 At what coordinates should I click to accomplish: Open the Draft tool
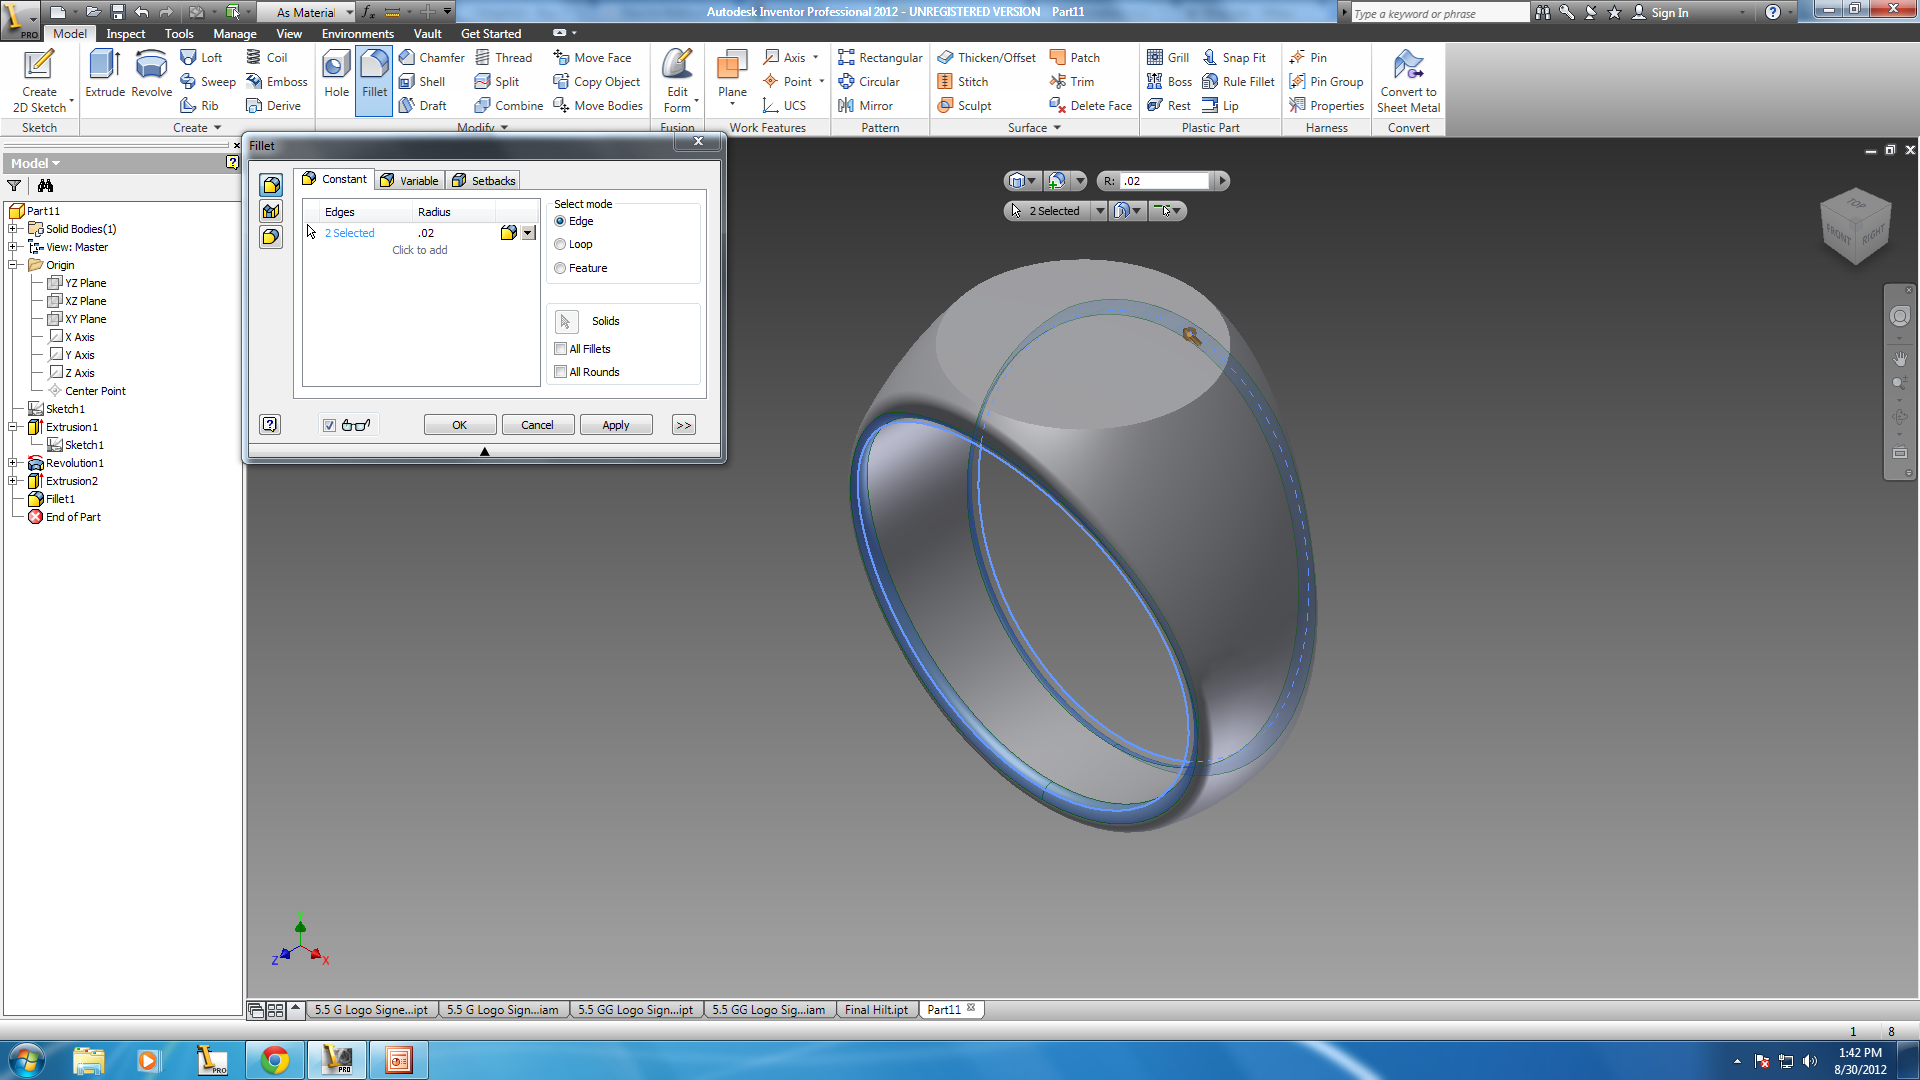(x=422, y=106)
